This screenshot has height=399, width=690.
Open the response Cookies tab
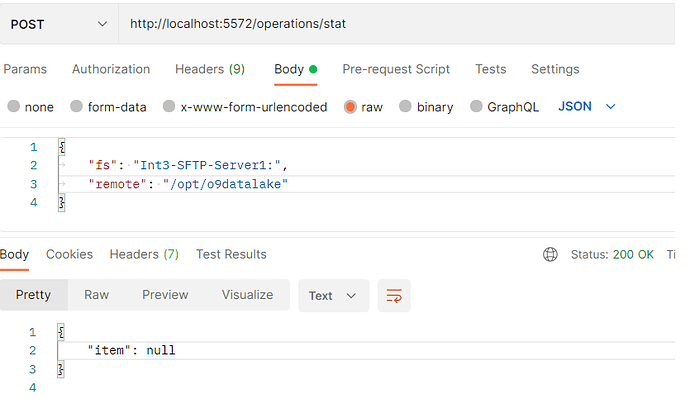click(70, 254)
